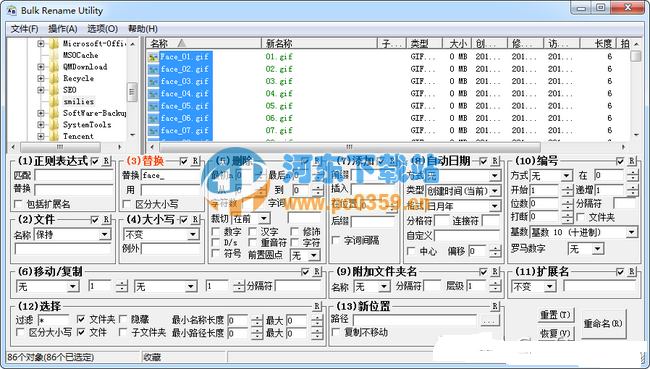
Task: Reset section (12) selection with R button
Action: click(317, 306)
